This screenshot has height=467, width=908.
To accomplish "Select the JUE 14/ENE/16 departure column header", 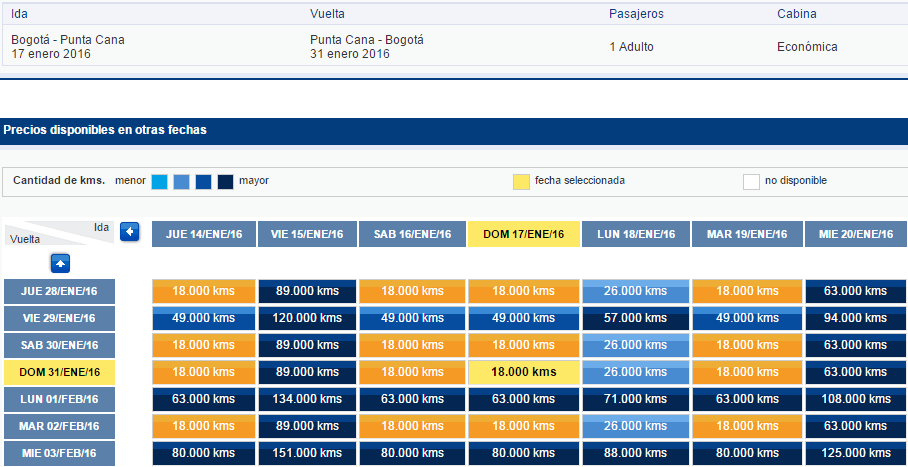I will click(204, 234).
